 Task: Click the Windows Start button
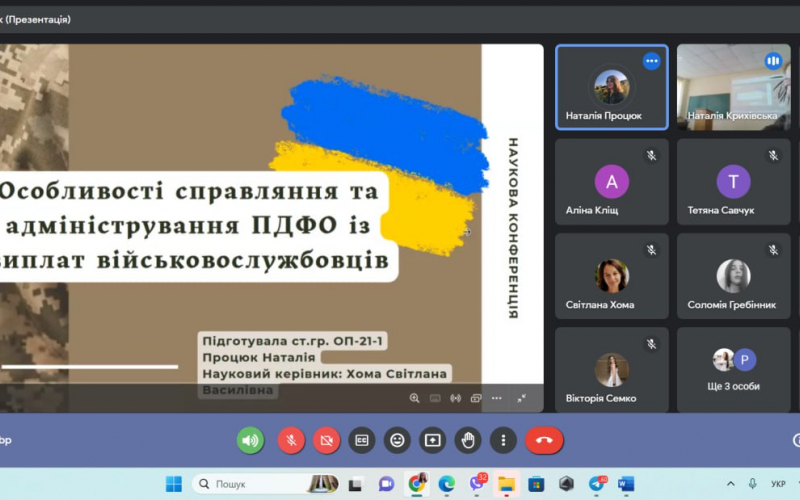tap(174, 484)
